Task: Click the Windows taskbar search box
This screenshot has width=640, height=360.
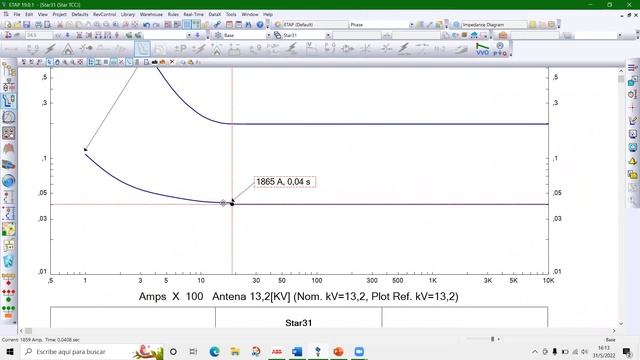Action: (92, 351)
